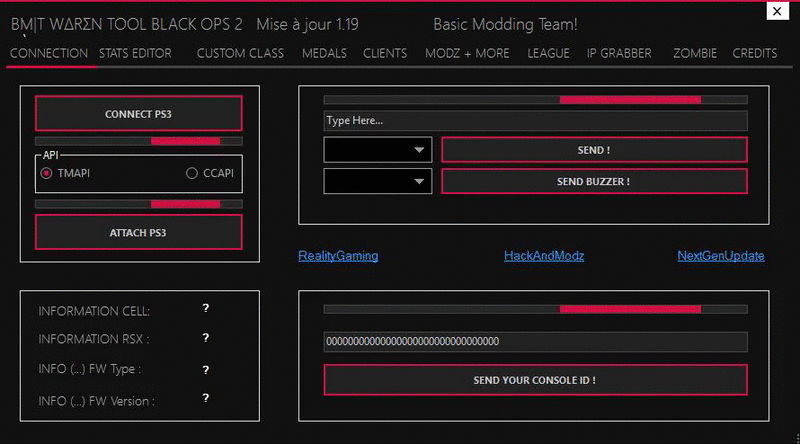800x444 pixels.
Task: Click the CONNECT PS3 button
Action: pos(138,113)
